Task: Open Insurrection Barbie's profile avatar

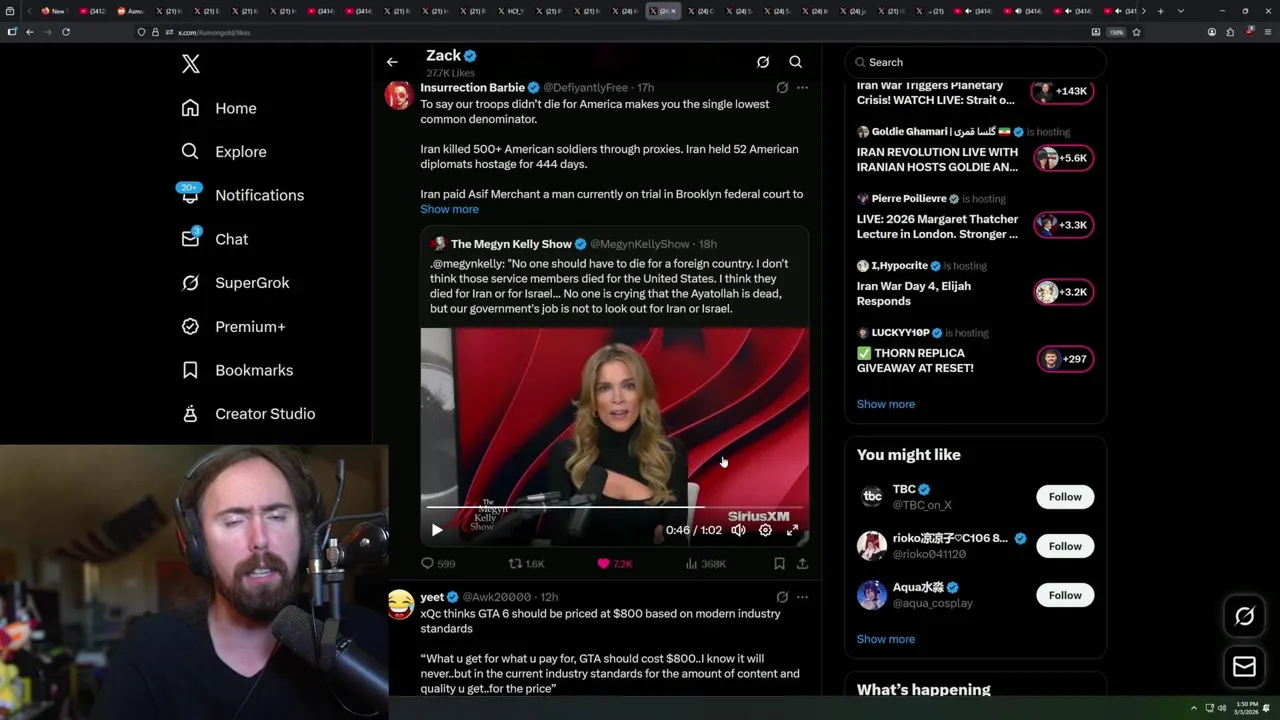Action: click(x=399, y=96)
